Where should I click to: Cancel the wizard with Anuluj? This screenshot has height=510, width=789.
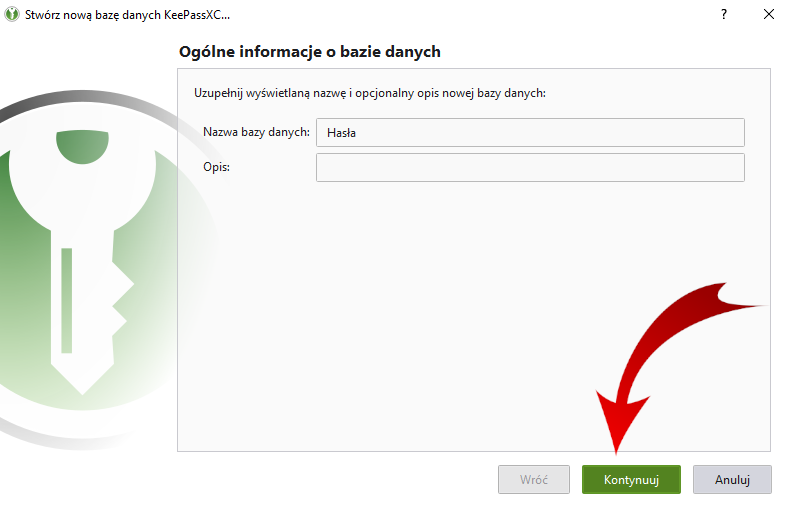pos(732,479)
